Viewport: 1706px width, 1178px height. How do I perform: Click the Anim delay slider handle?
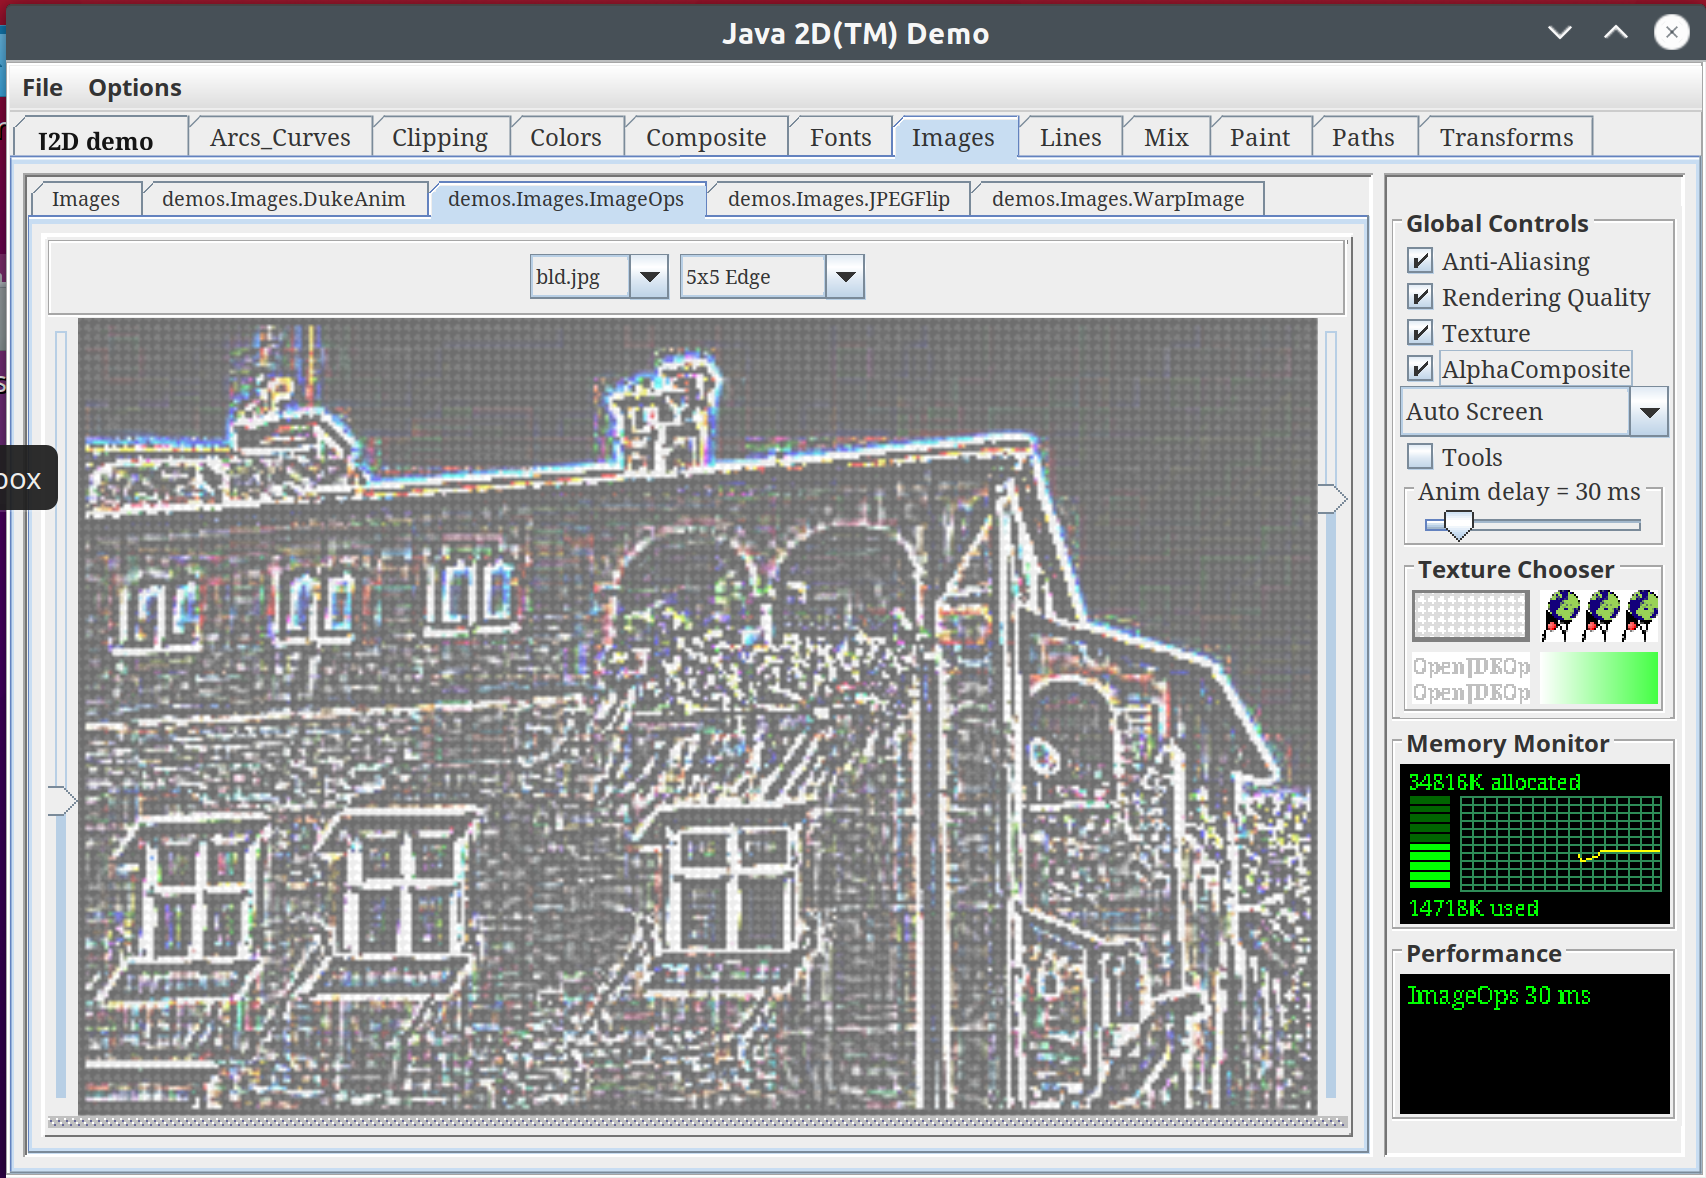click(x=1459, y=524)
